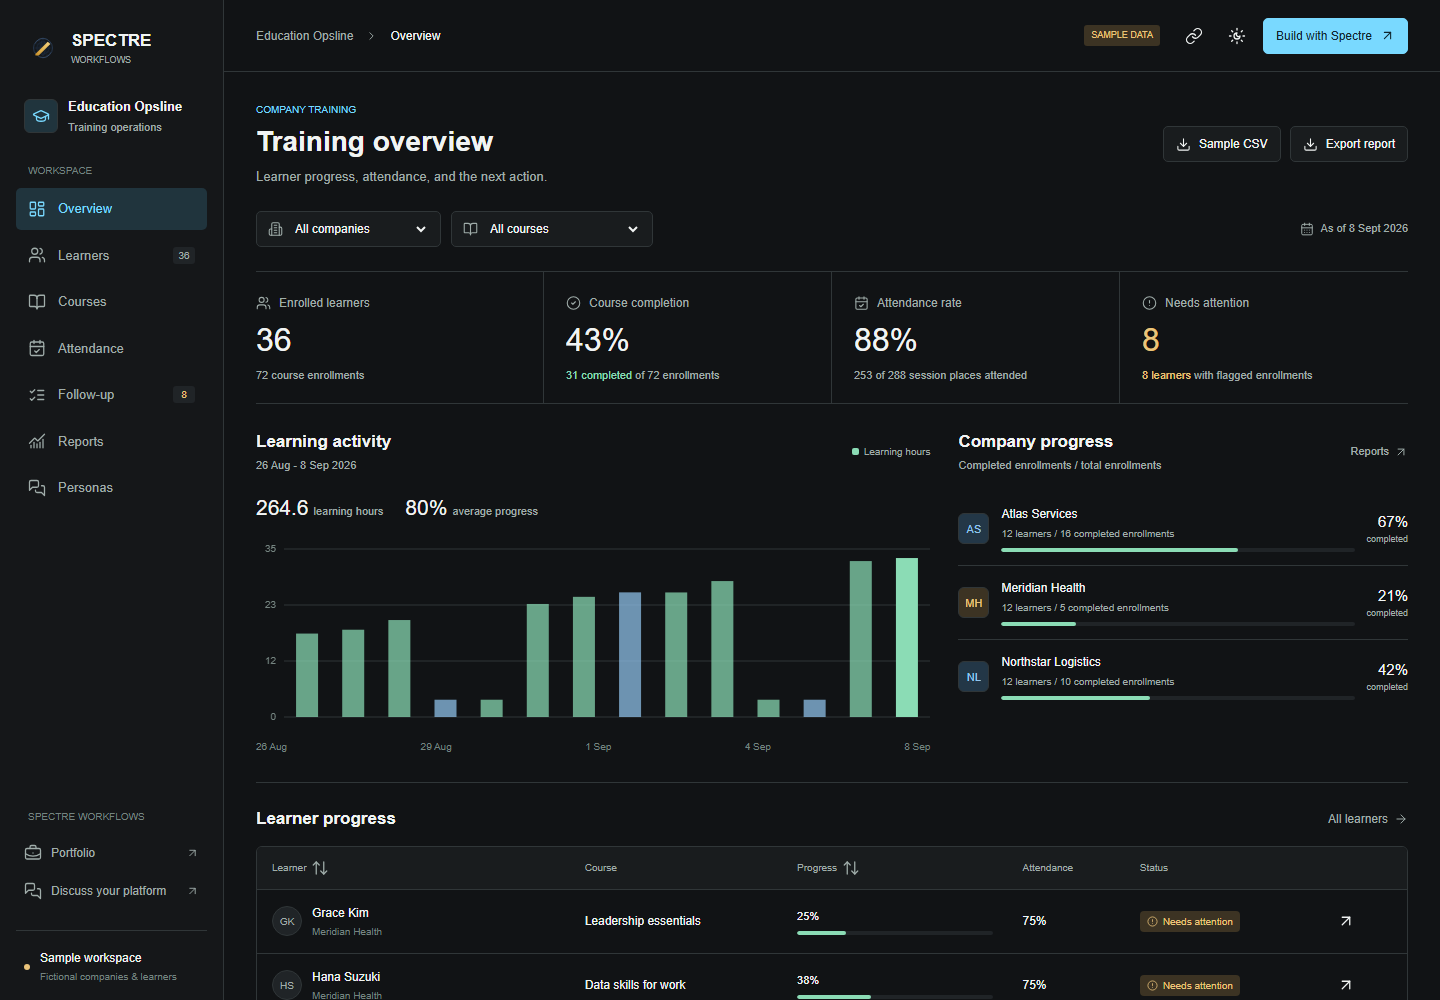Image resolution: width=1440 pixels, height=1000 pixels.
Task: Sort table by Learner column
Action: [300, 868]
